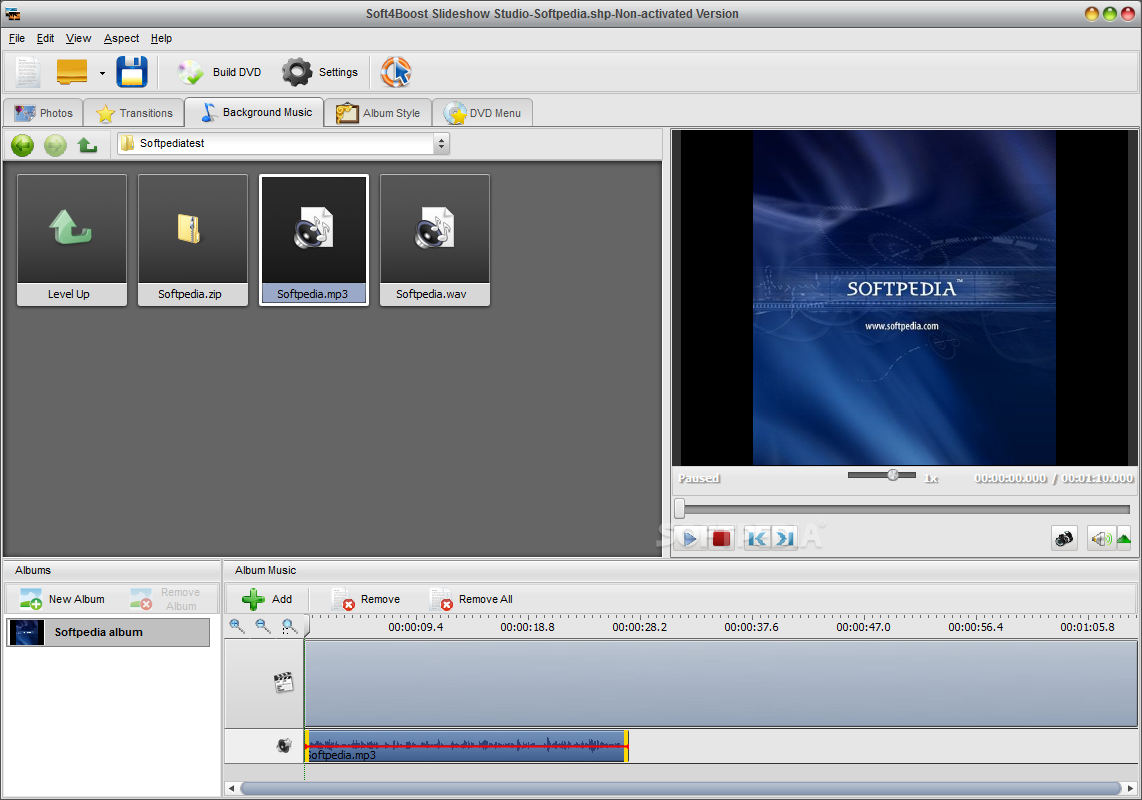Click the yellow end marker of audio clip
The height and width of the screenshot is (800, 1142).
tap(626, 746)
